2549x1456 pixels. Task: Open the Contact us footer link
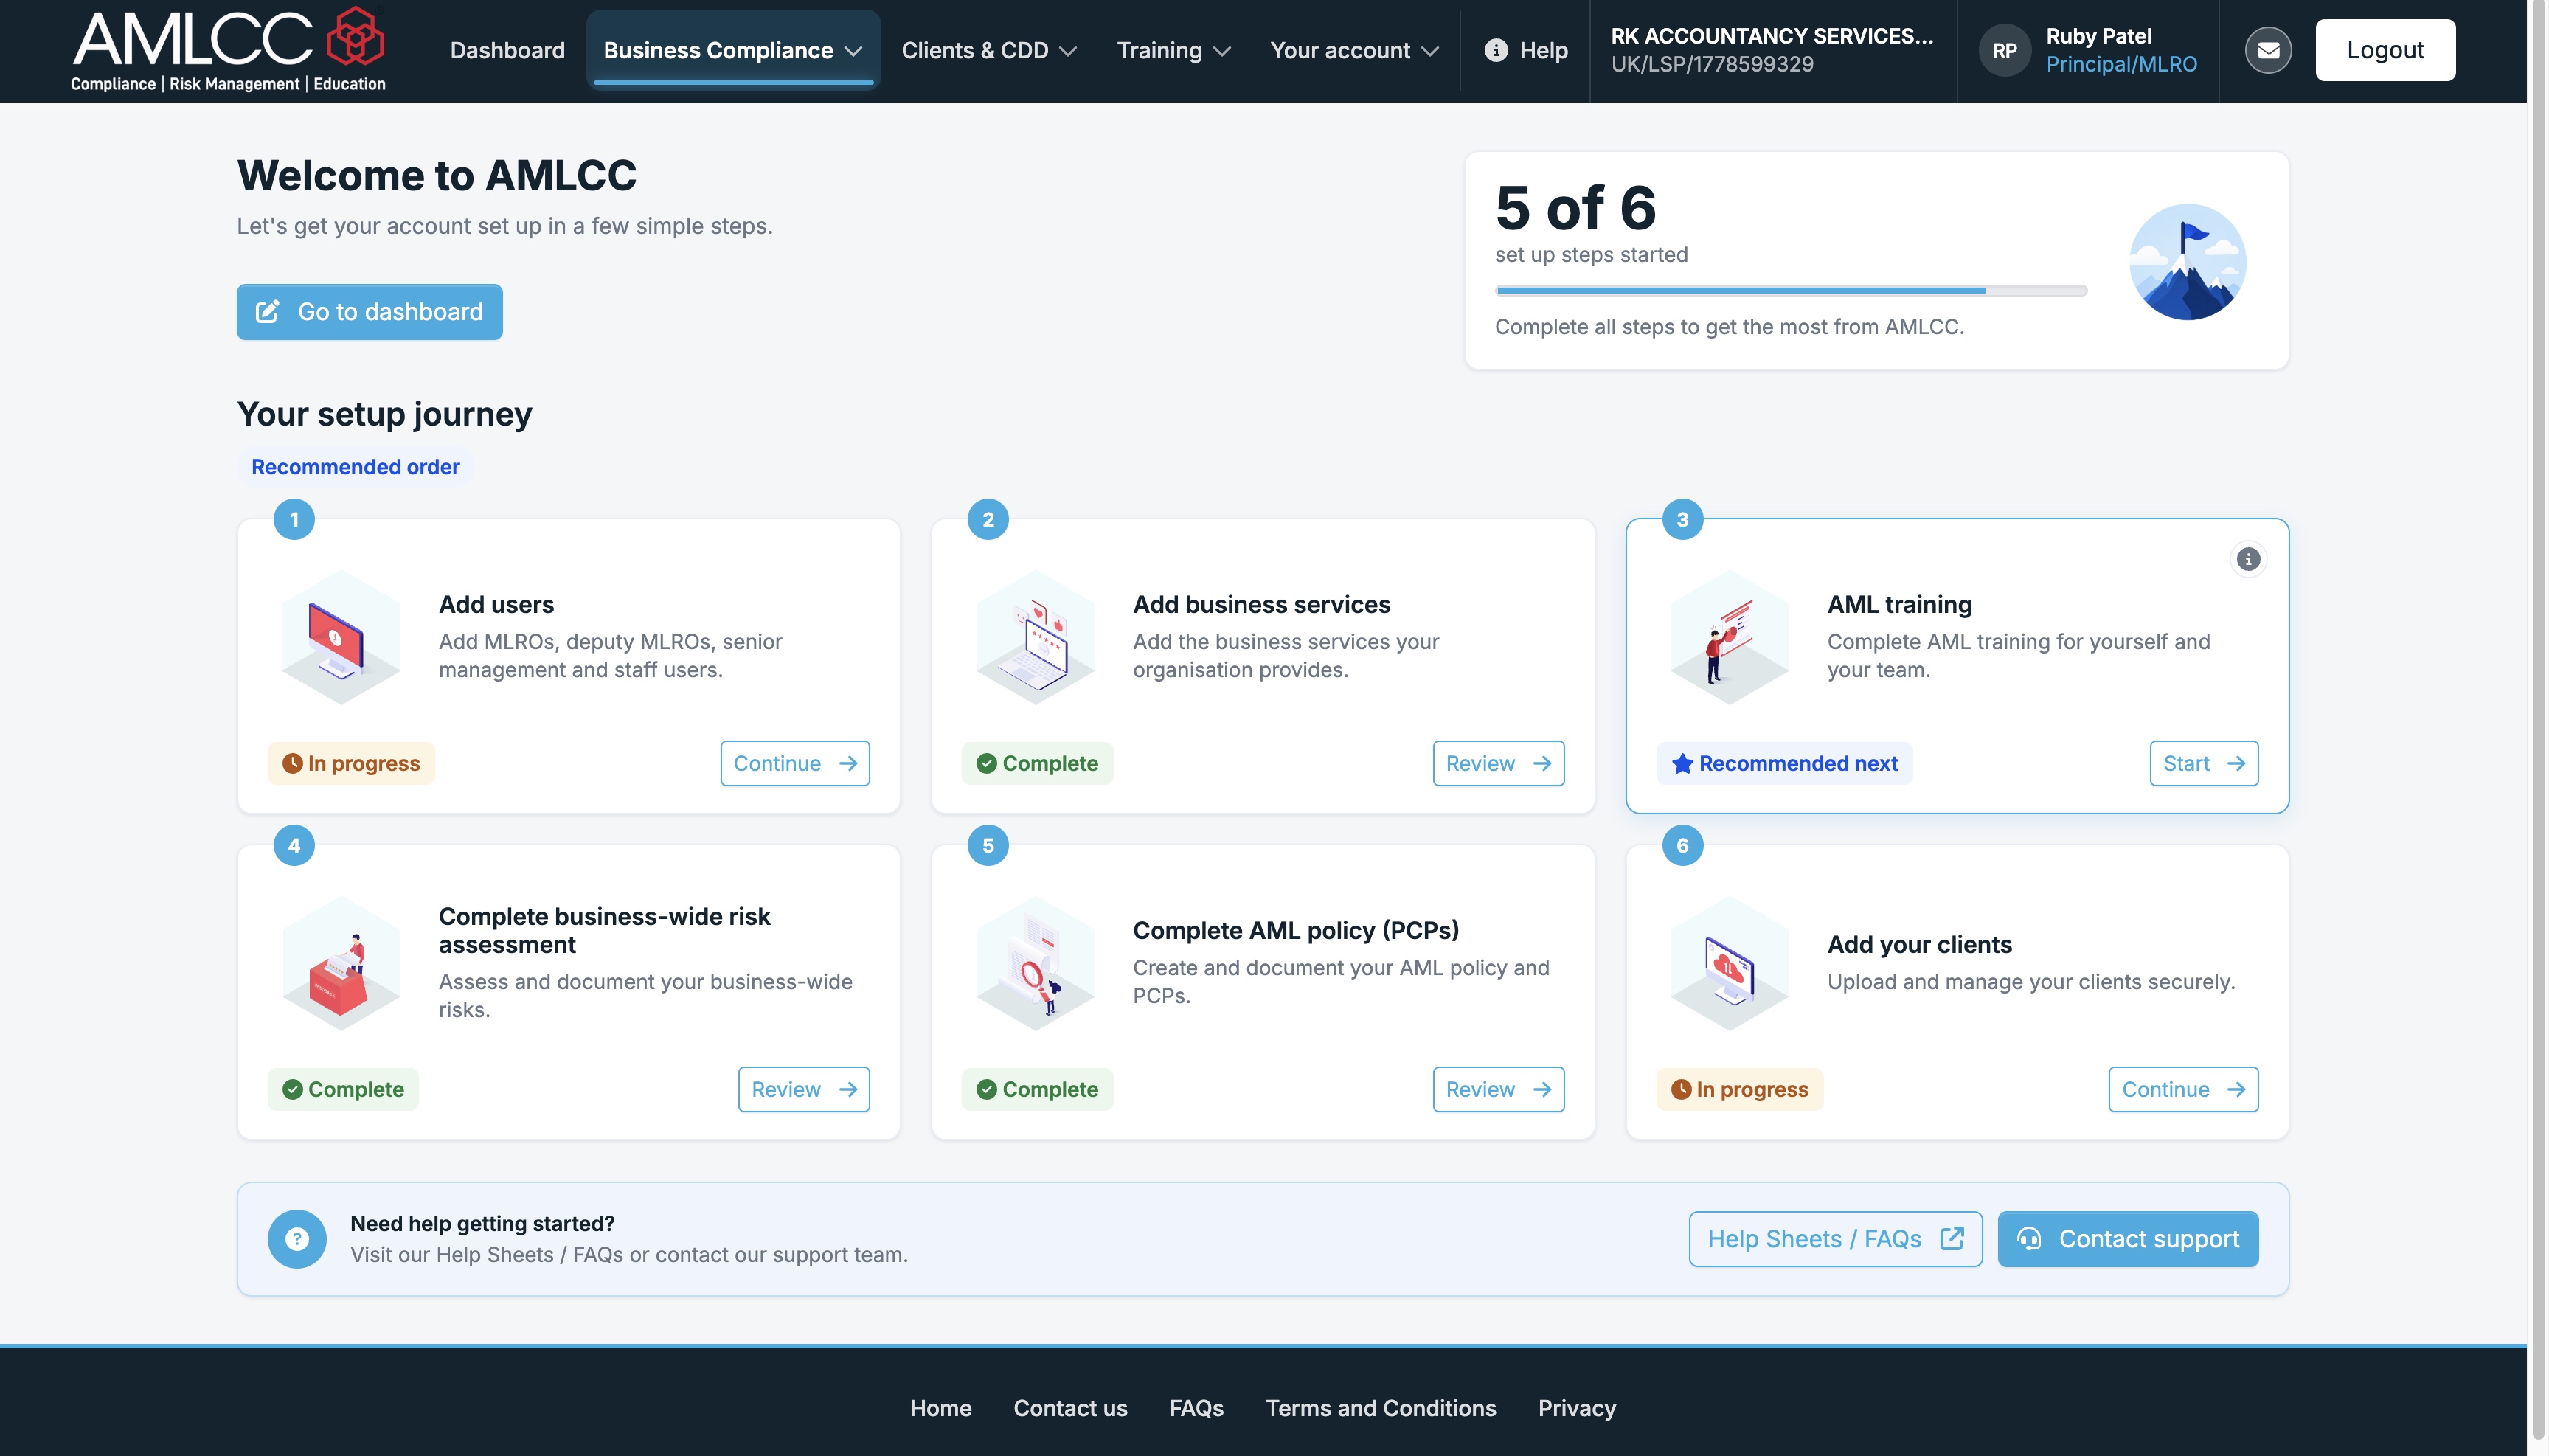1070,1408
